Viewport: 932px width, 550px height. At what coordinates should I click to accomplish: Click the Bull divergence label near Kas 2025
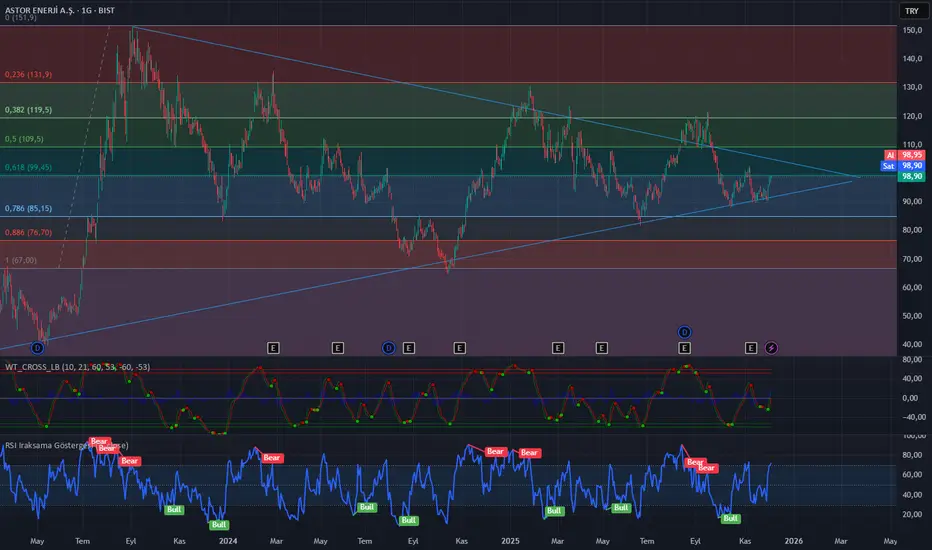pyautogui.click(x=731, y=518)
